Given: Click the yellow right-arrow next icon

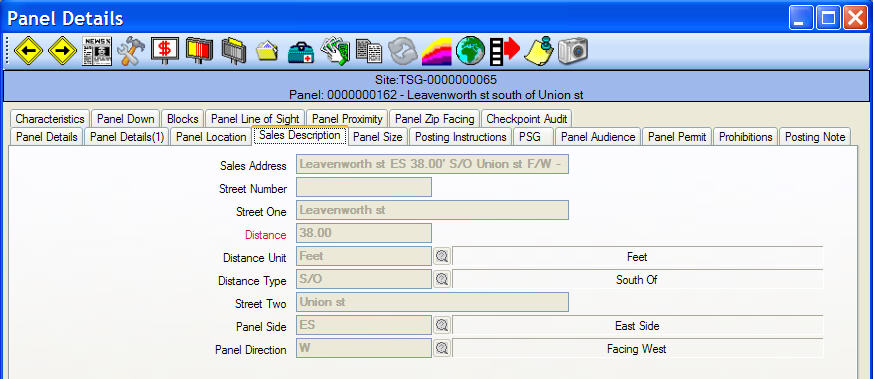Looking at the screenshot, I should point(62,52).
